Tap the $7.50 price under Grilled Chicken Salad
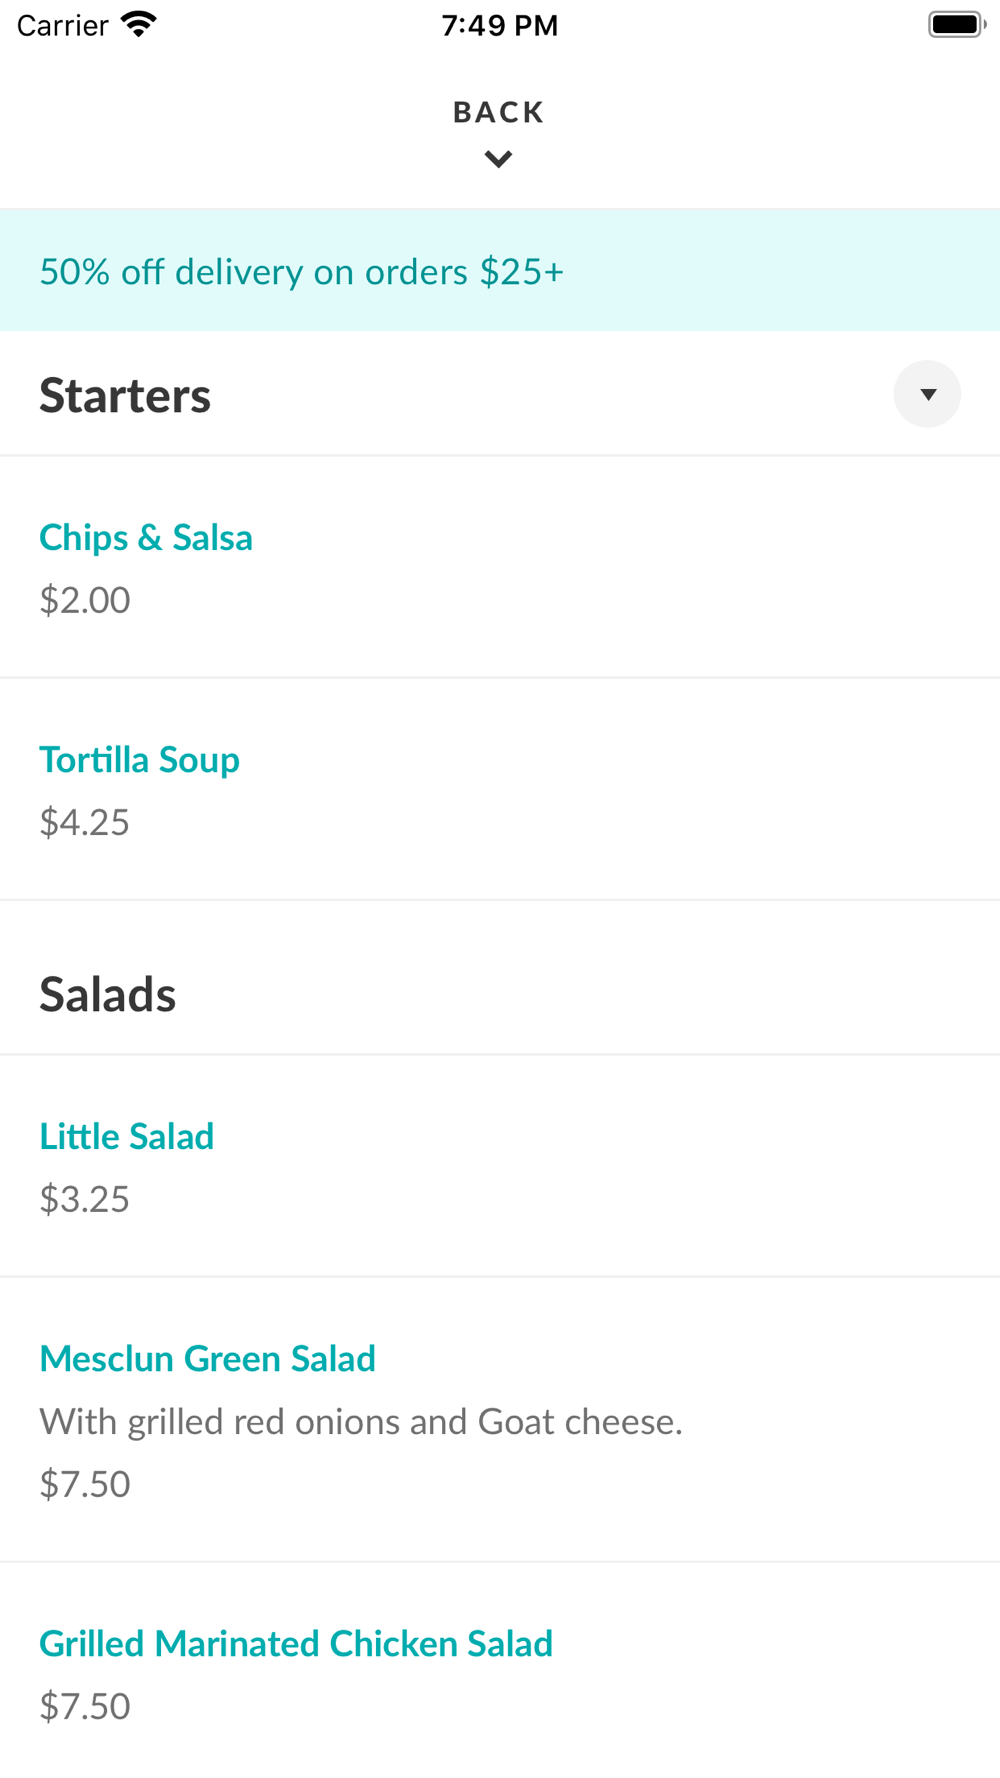 tap(85, 1706)
